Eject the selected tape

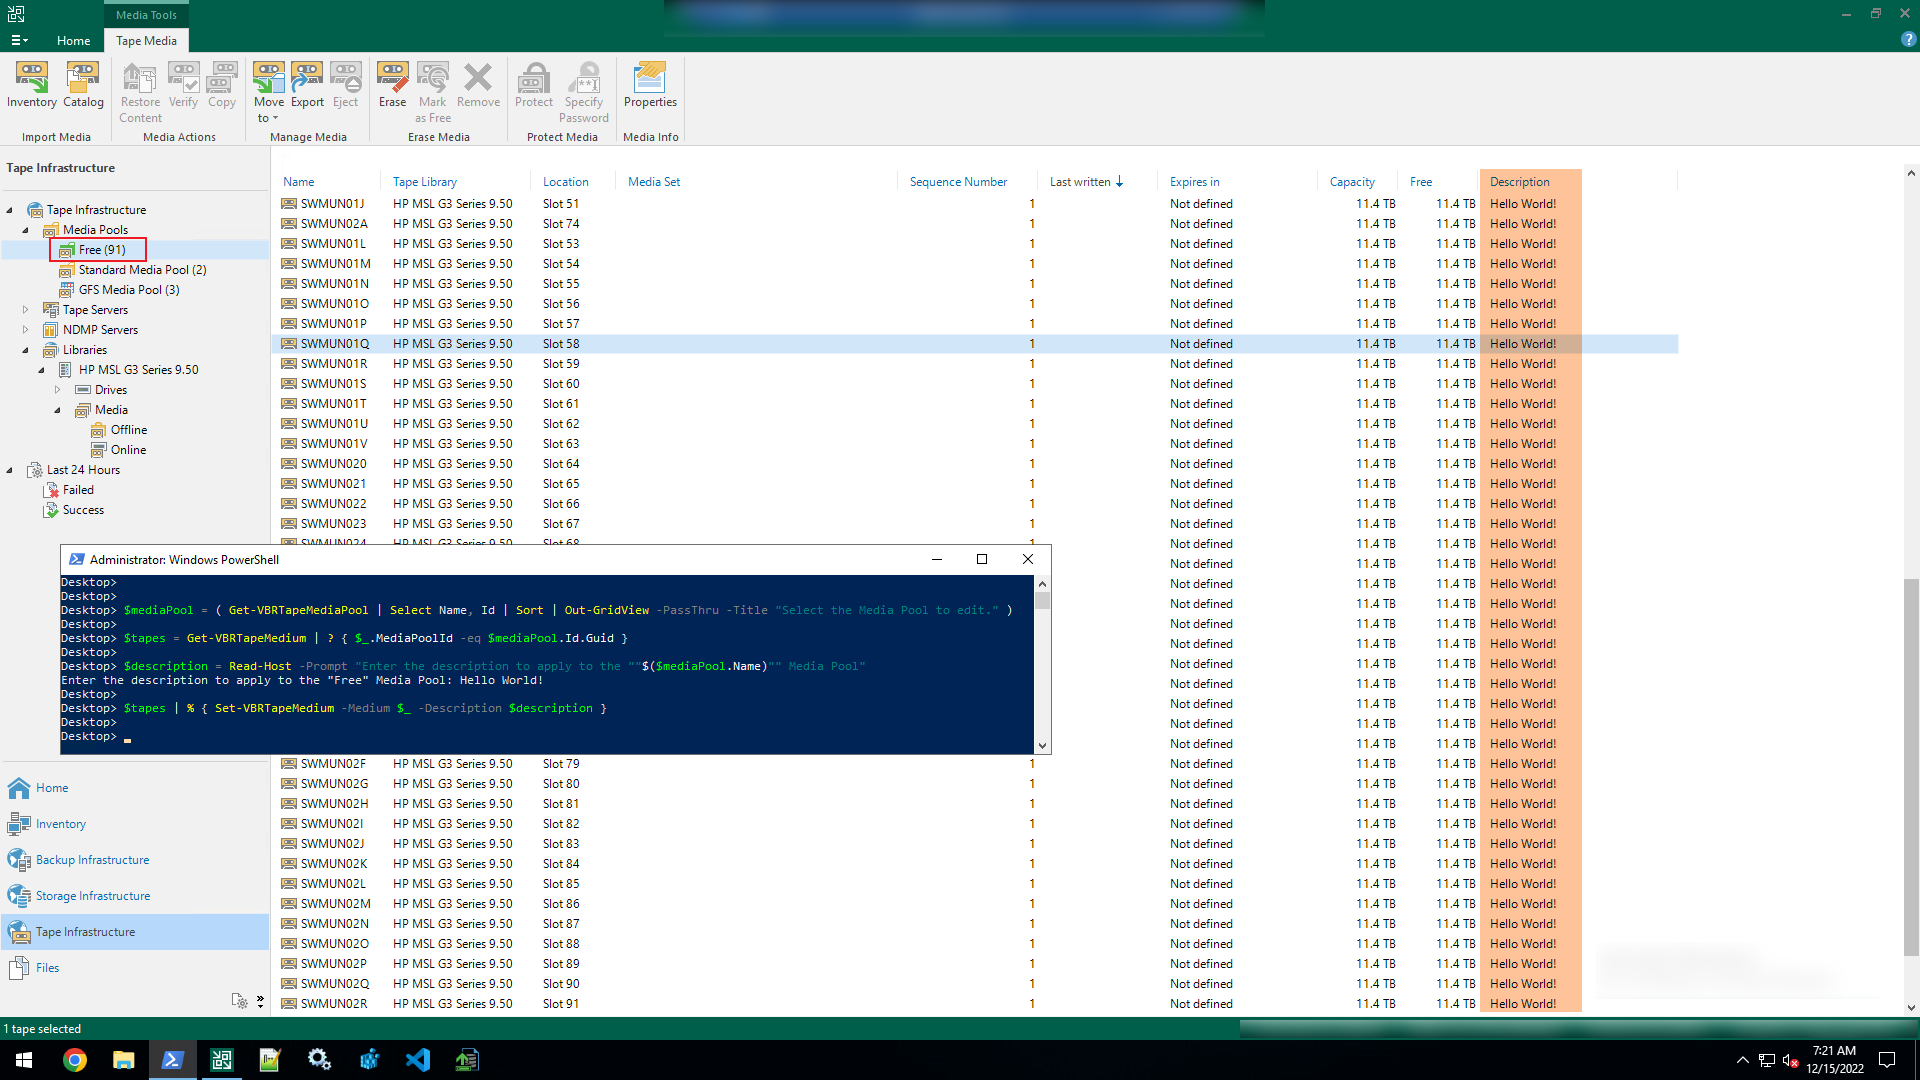coord(345,88)
